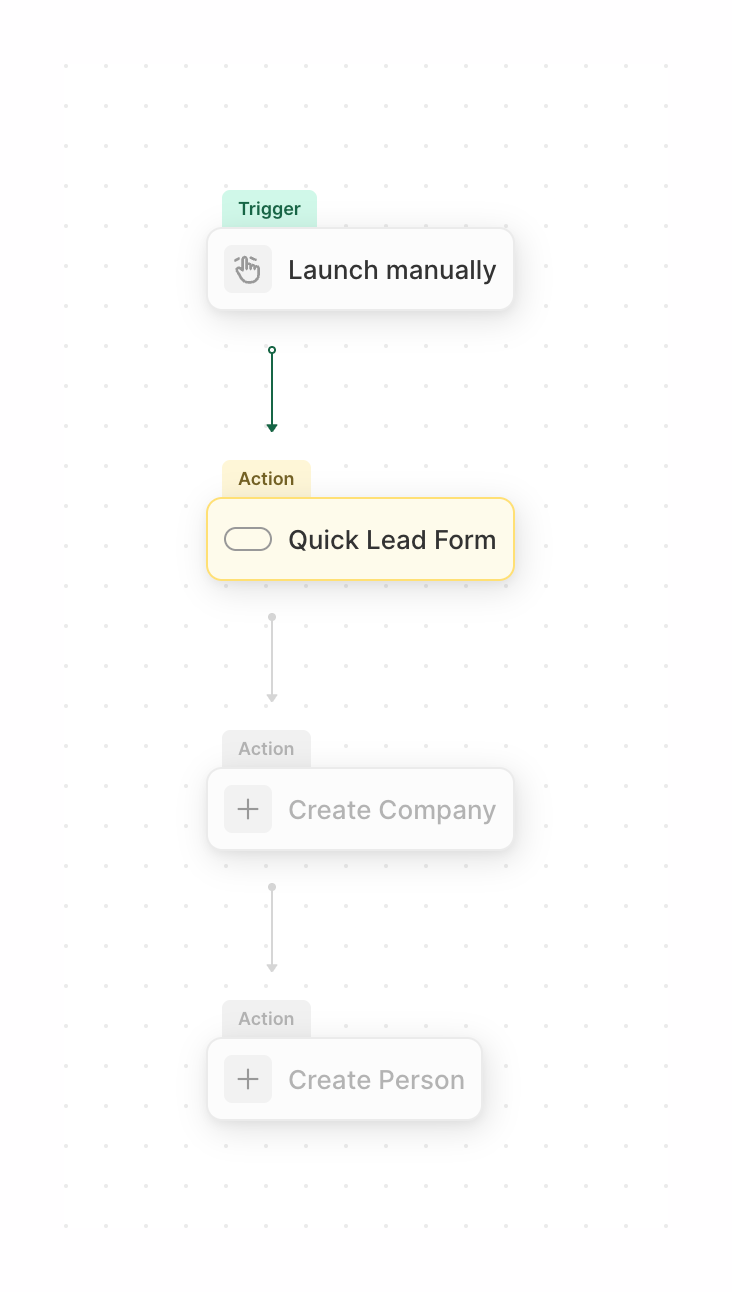Click the arrowhead ending at Quick Lead Form

(272, 428)
